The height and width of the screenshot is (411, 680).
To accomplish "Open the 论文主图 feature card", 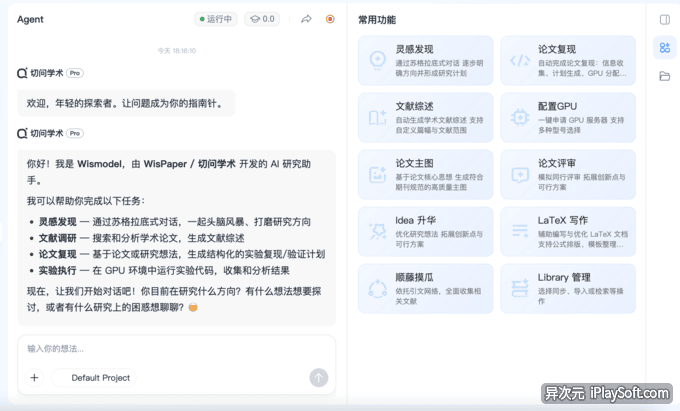I will tap(425, 174).
